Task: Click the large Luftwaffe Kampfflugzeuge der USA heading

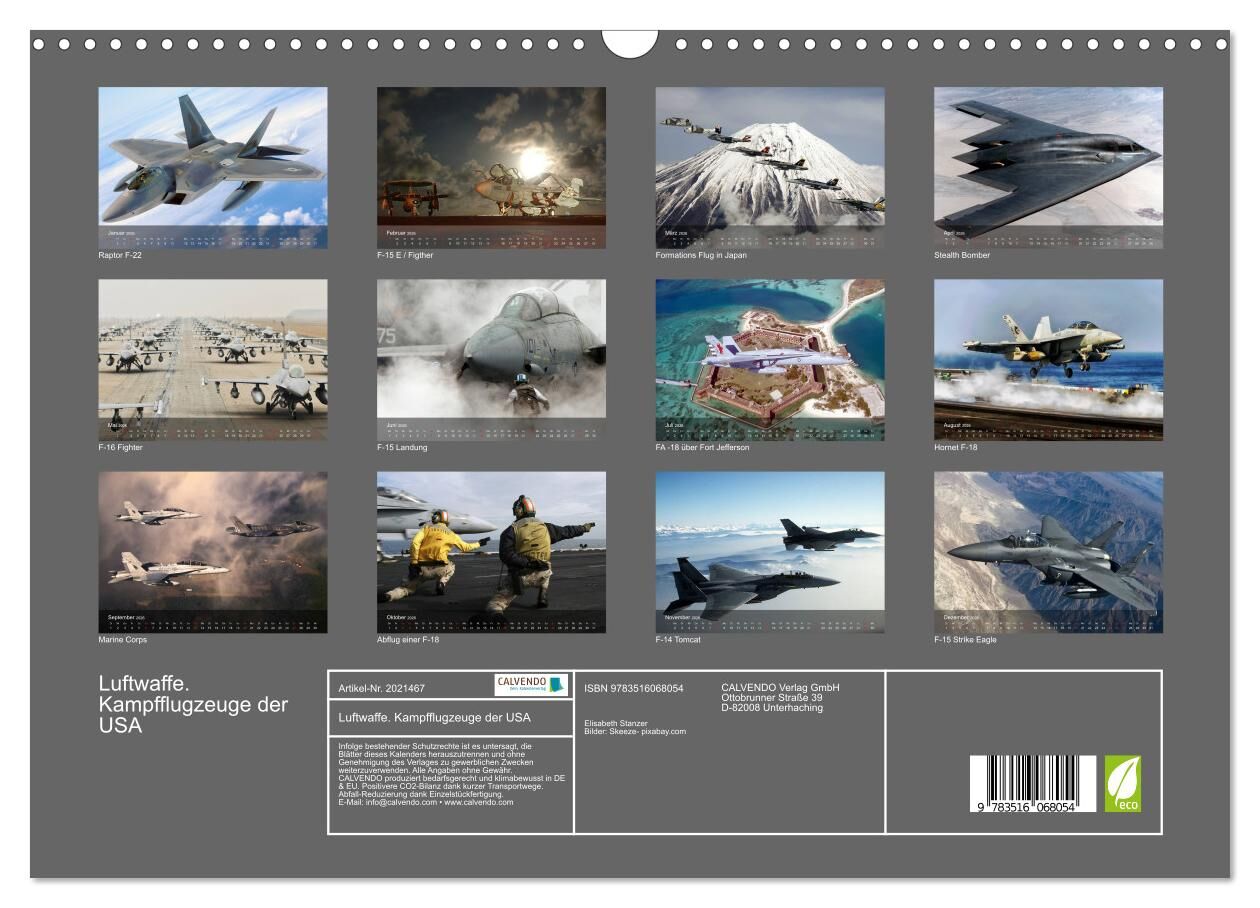Action: coord(193,705)
